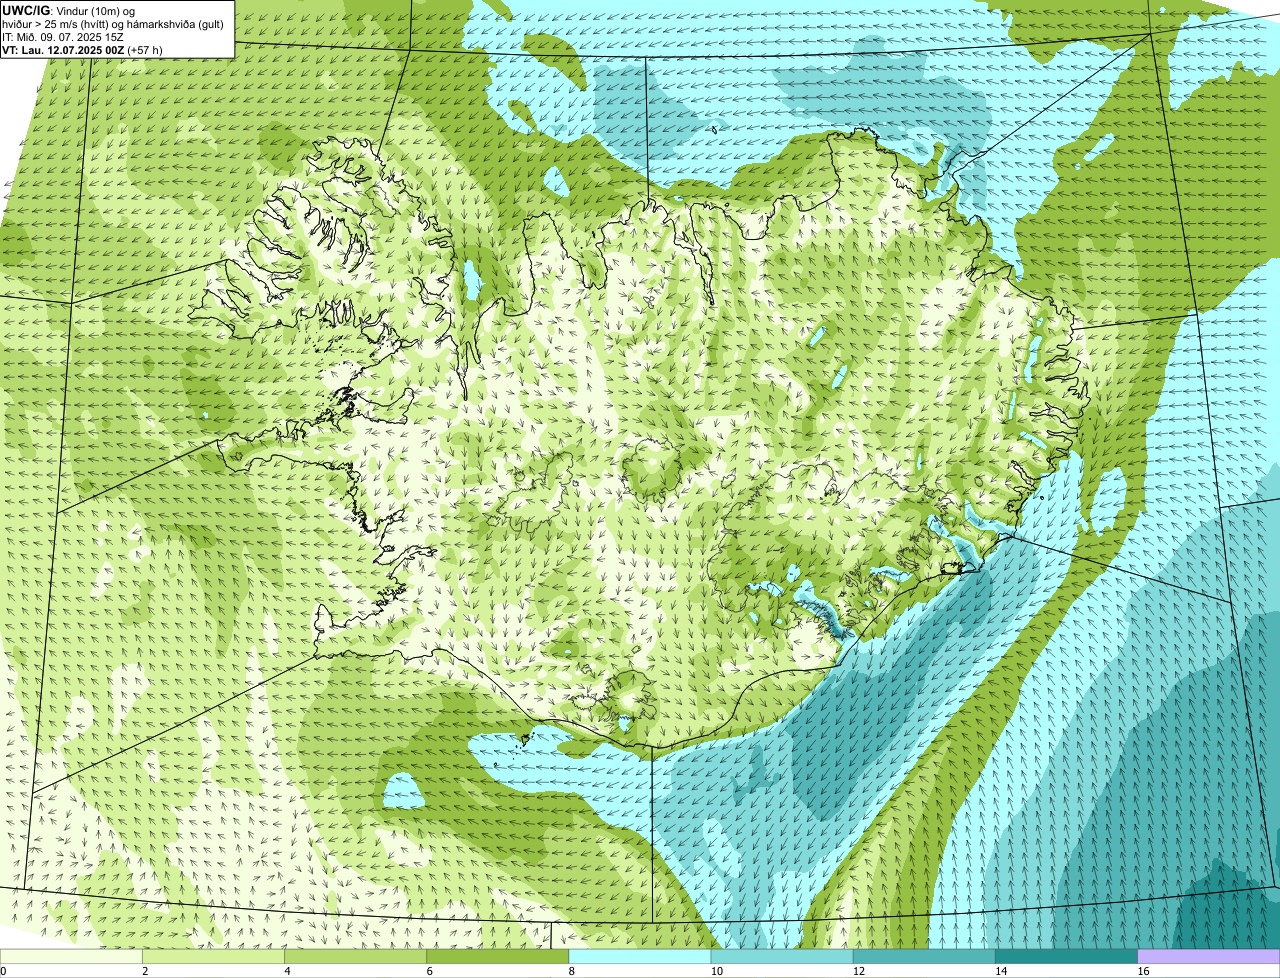Click the legend value label '10'

716,971
